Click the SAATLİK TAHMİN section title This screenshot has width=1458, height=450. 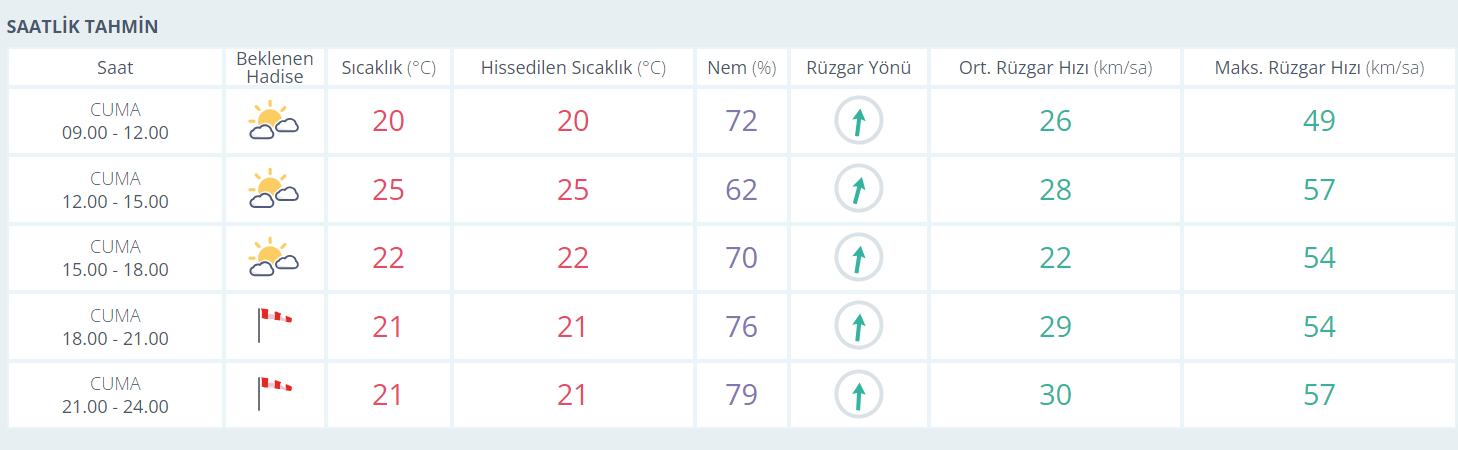point(82,27)
